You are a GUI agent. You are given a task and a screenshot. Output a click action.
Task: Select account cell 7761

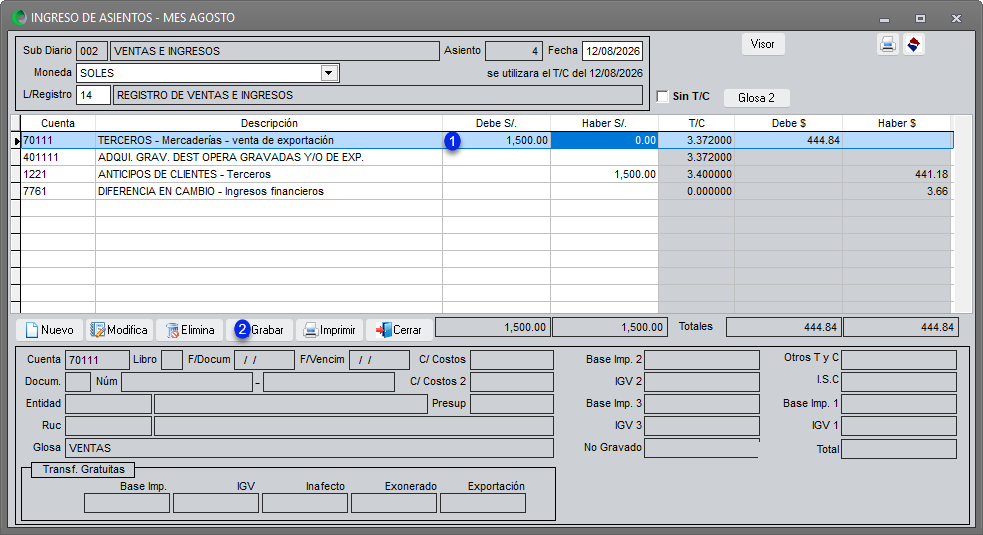58,191
